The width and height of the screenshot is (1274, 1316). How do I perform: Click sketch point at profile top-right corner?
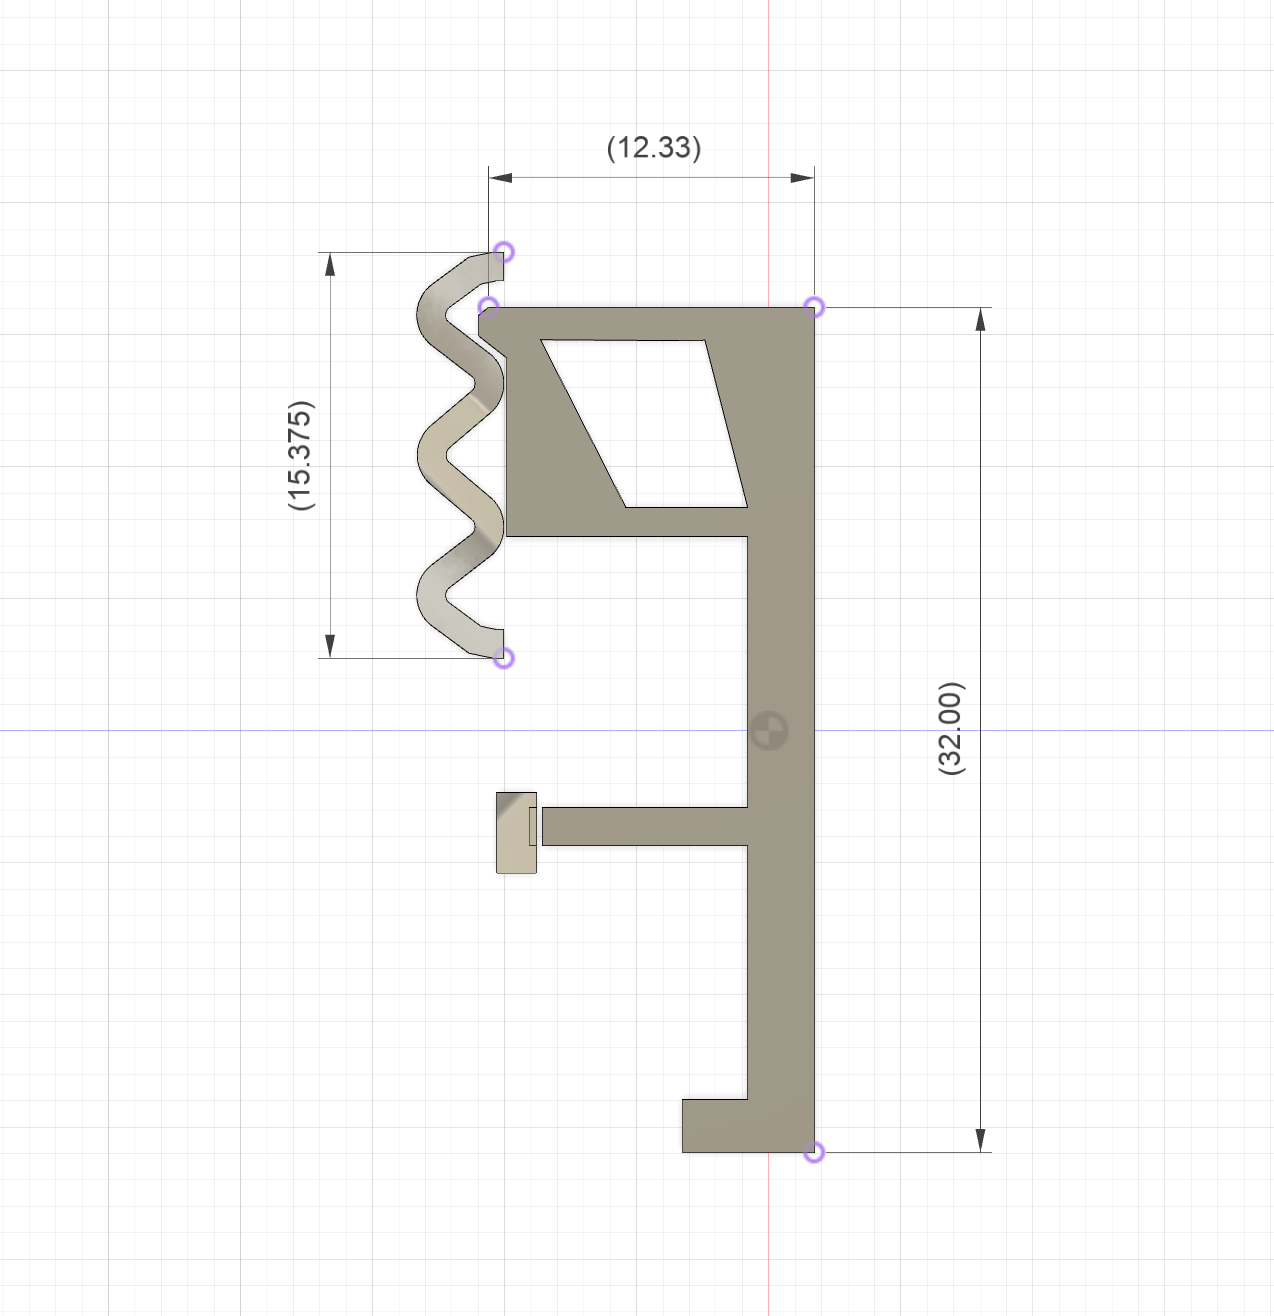click(815, 307)
